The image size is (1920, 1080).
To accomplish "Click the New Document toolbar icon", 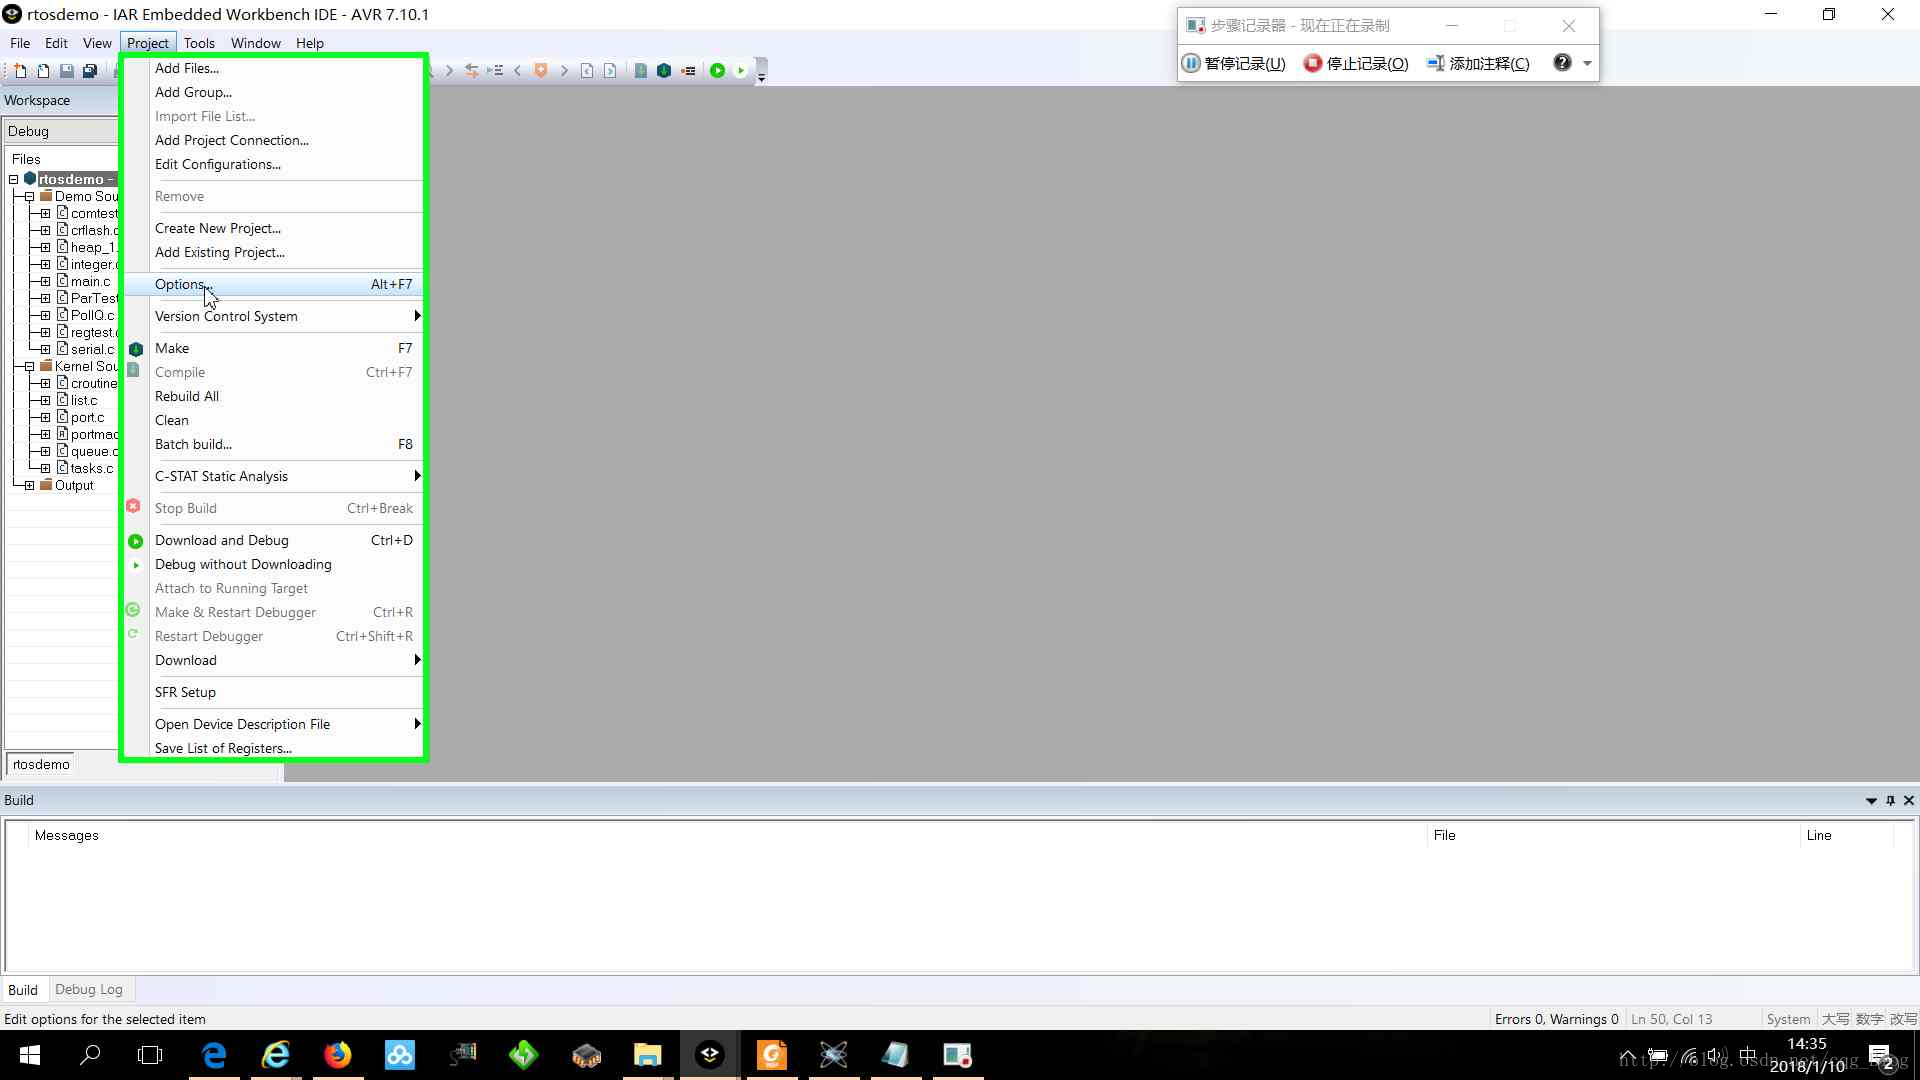I will tap(20, 71).
